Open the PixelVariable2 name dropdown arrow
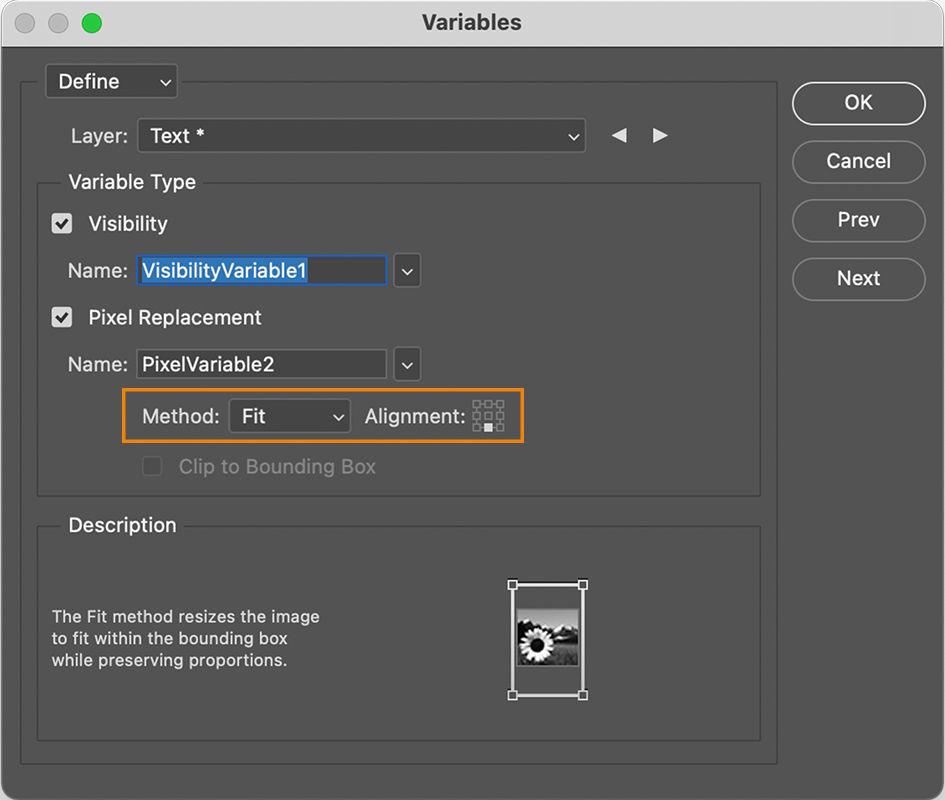 (406, 364)
